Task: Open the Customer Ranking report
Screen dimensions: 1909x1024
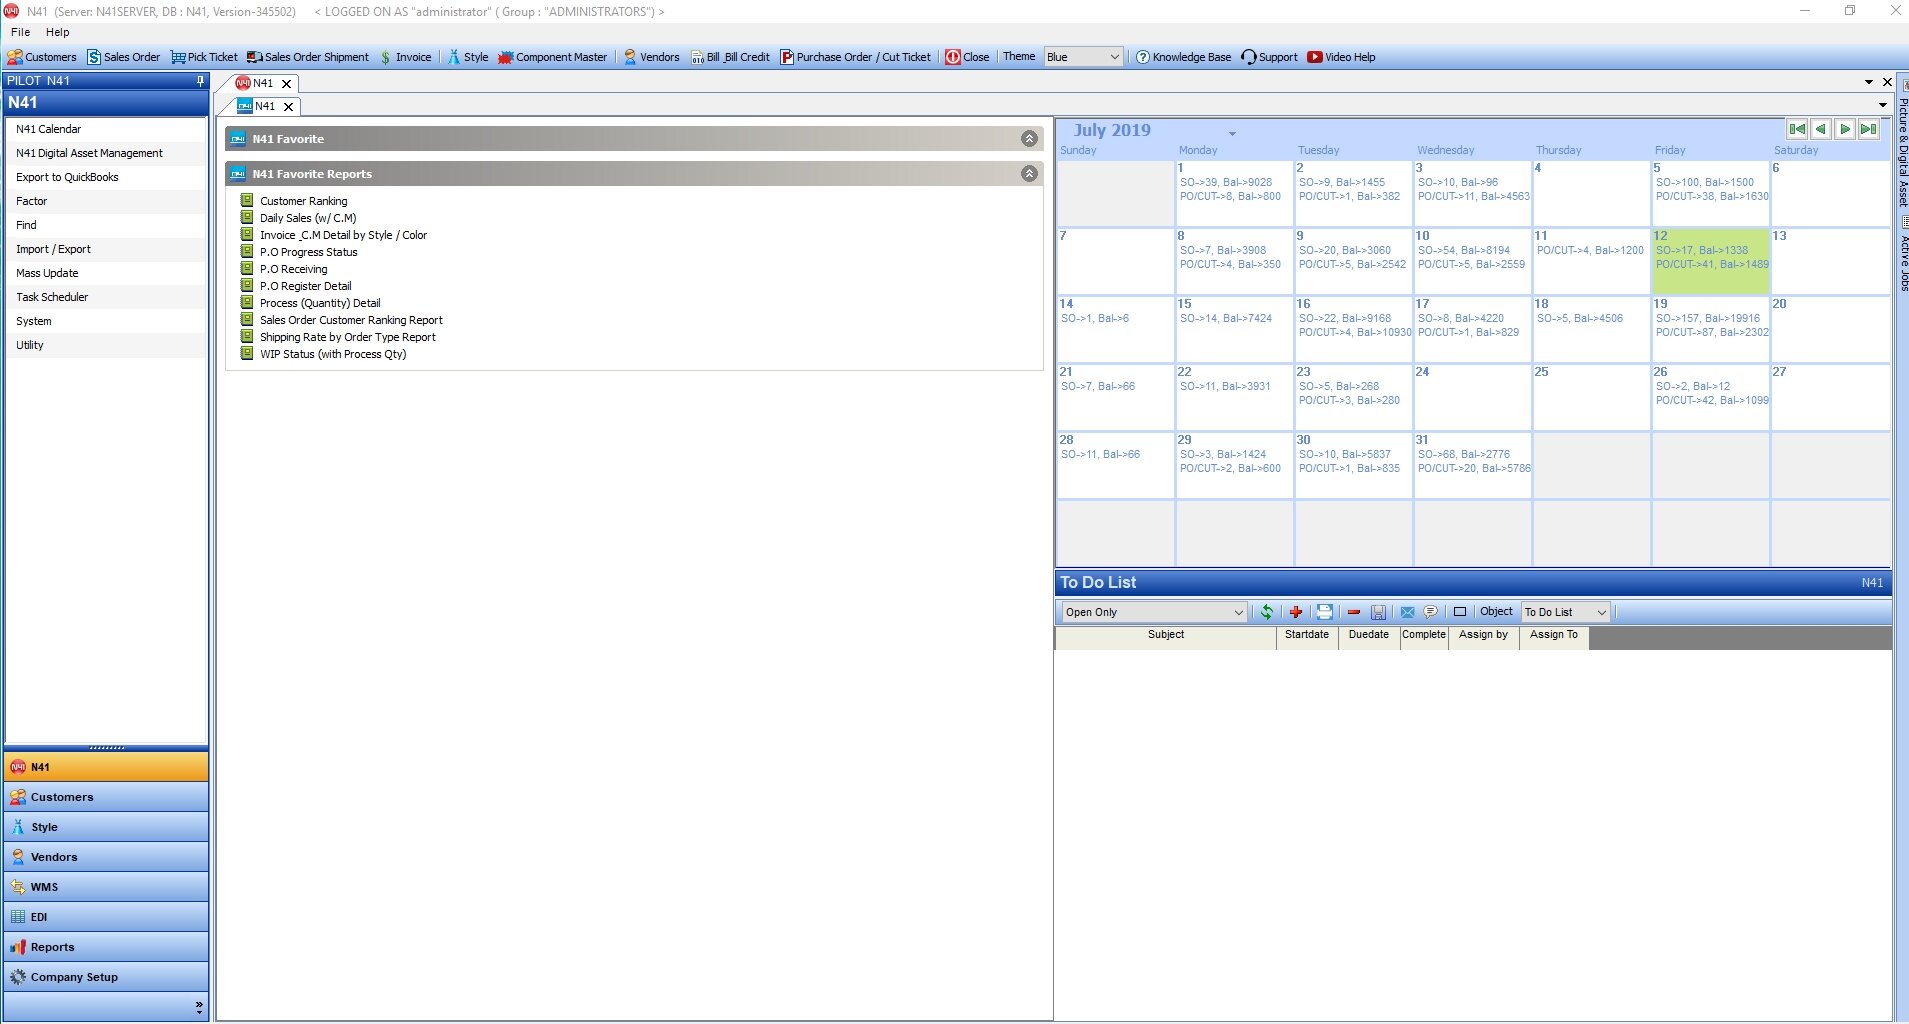Action: point(303,201)
